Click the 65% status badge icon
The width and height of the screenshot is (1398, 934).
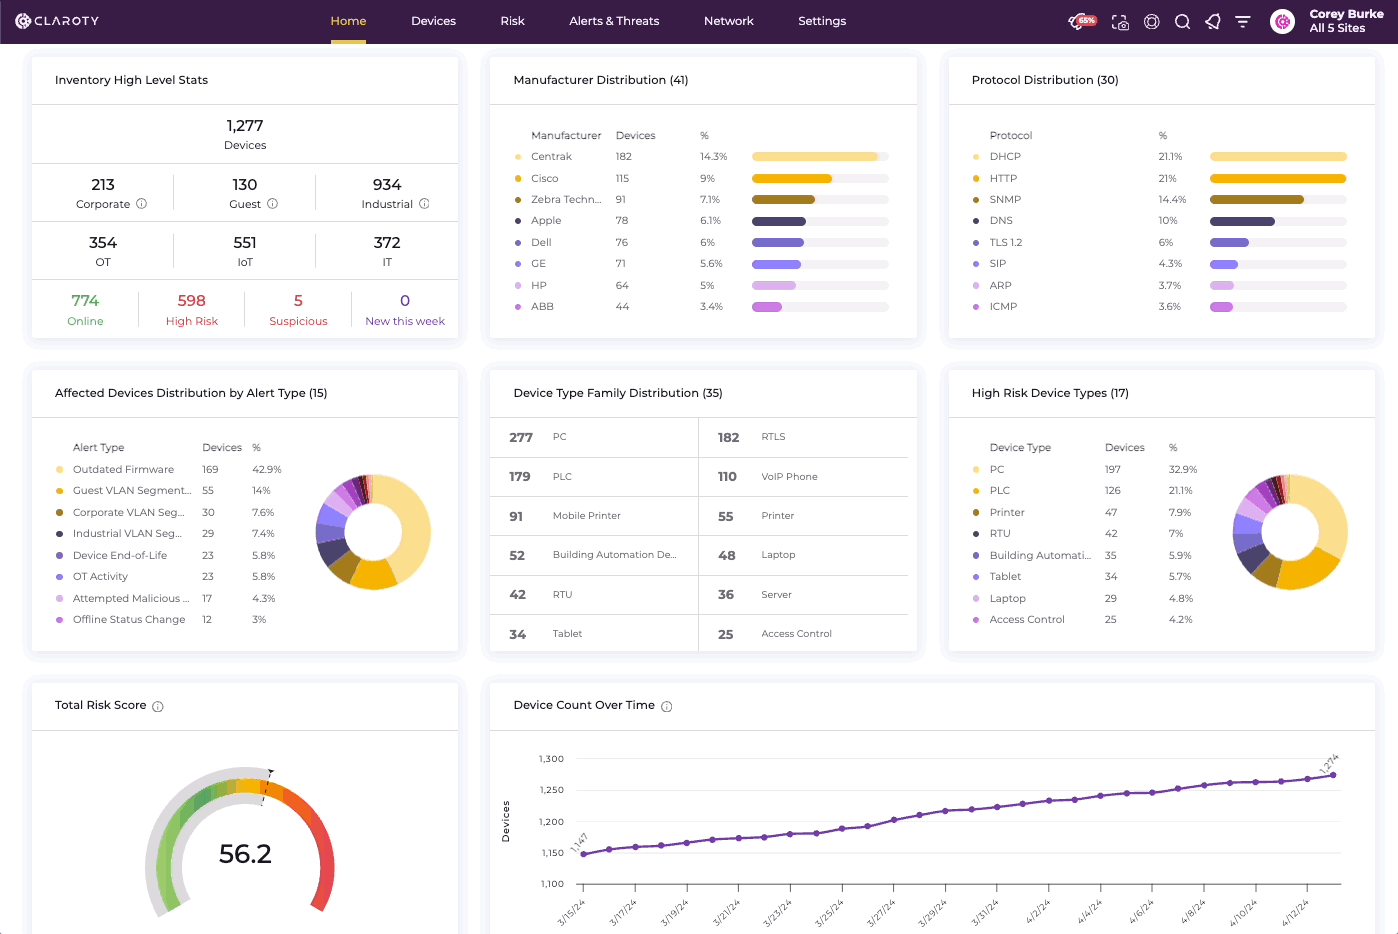coord(1081,20)
